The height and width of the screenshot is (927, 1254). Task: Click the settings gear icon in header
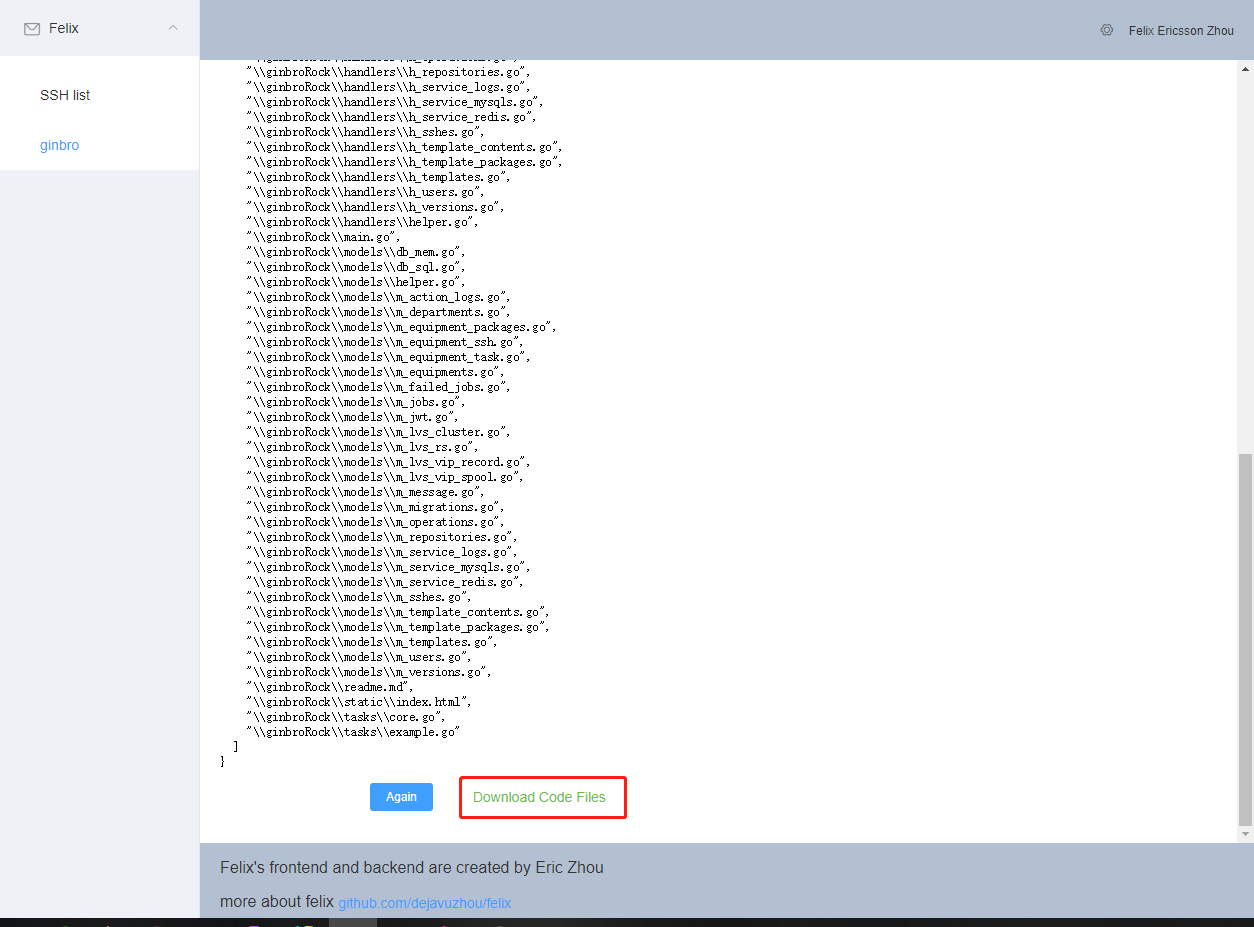tap(1106, 30)
